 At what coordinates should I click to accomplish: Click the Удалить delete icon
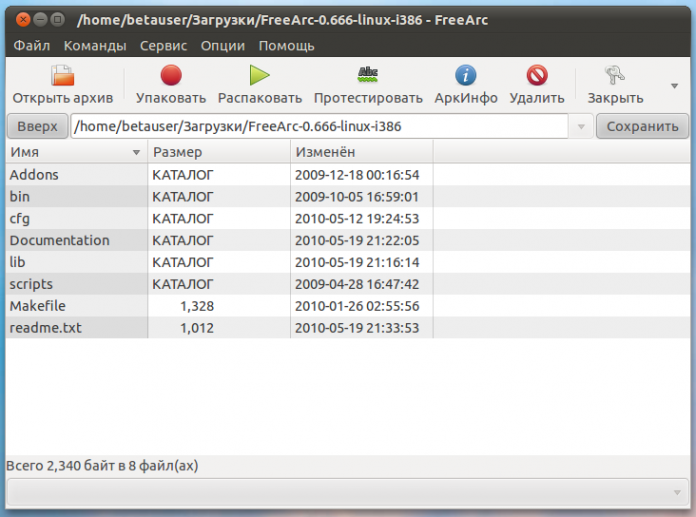pyautogui.click(x=537, y=75)
